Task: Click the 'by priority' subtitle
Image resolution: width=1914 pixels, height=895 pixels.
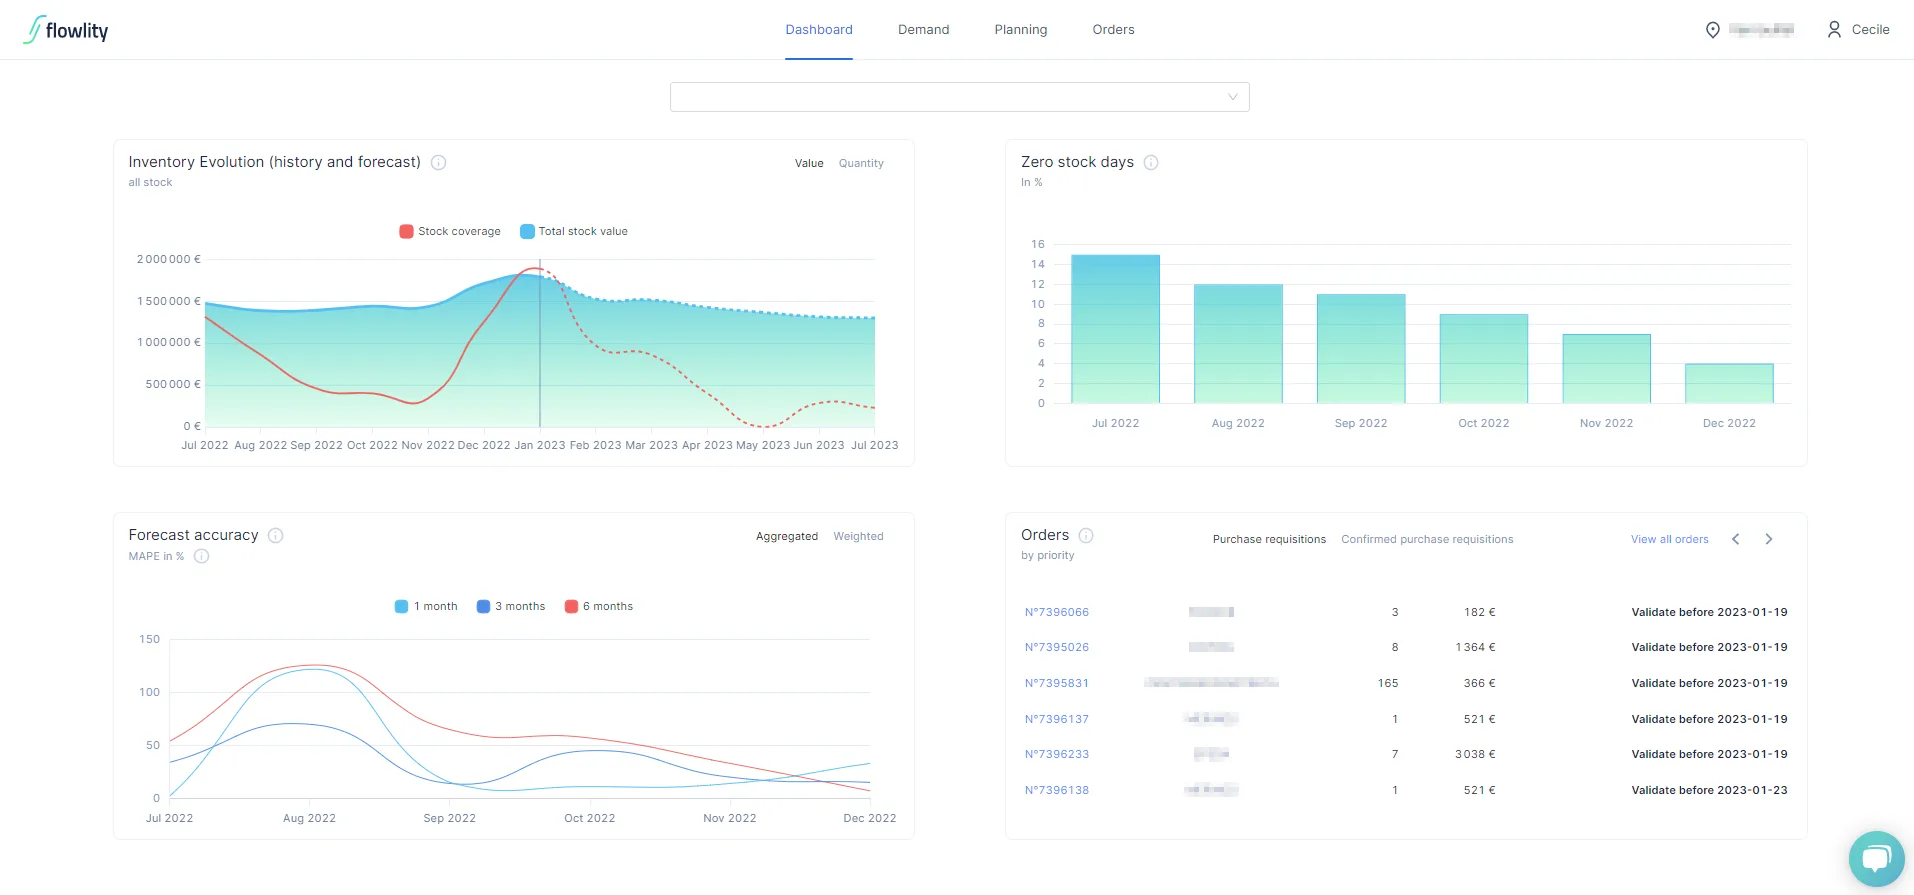Action: 1048,555
